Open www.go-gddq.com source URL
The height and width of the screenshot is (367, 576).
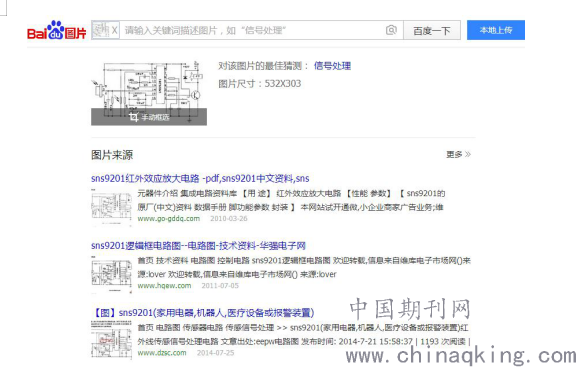tap(169, 219)
